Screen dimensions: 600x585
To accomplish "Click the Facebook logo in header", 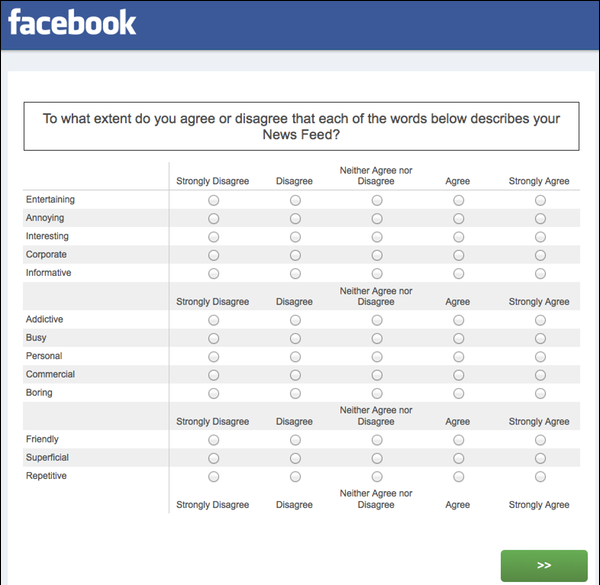I will pos(72,23).
